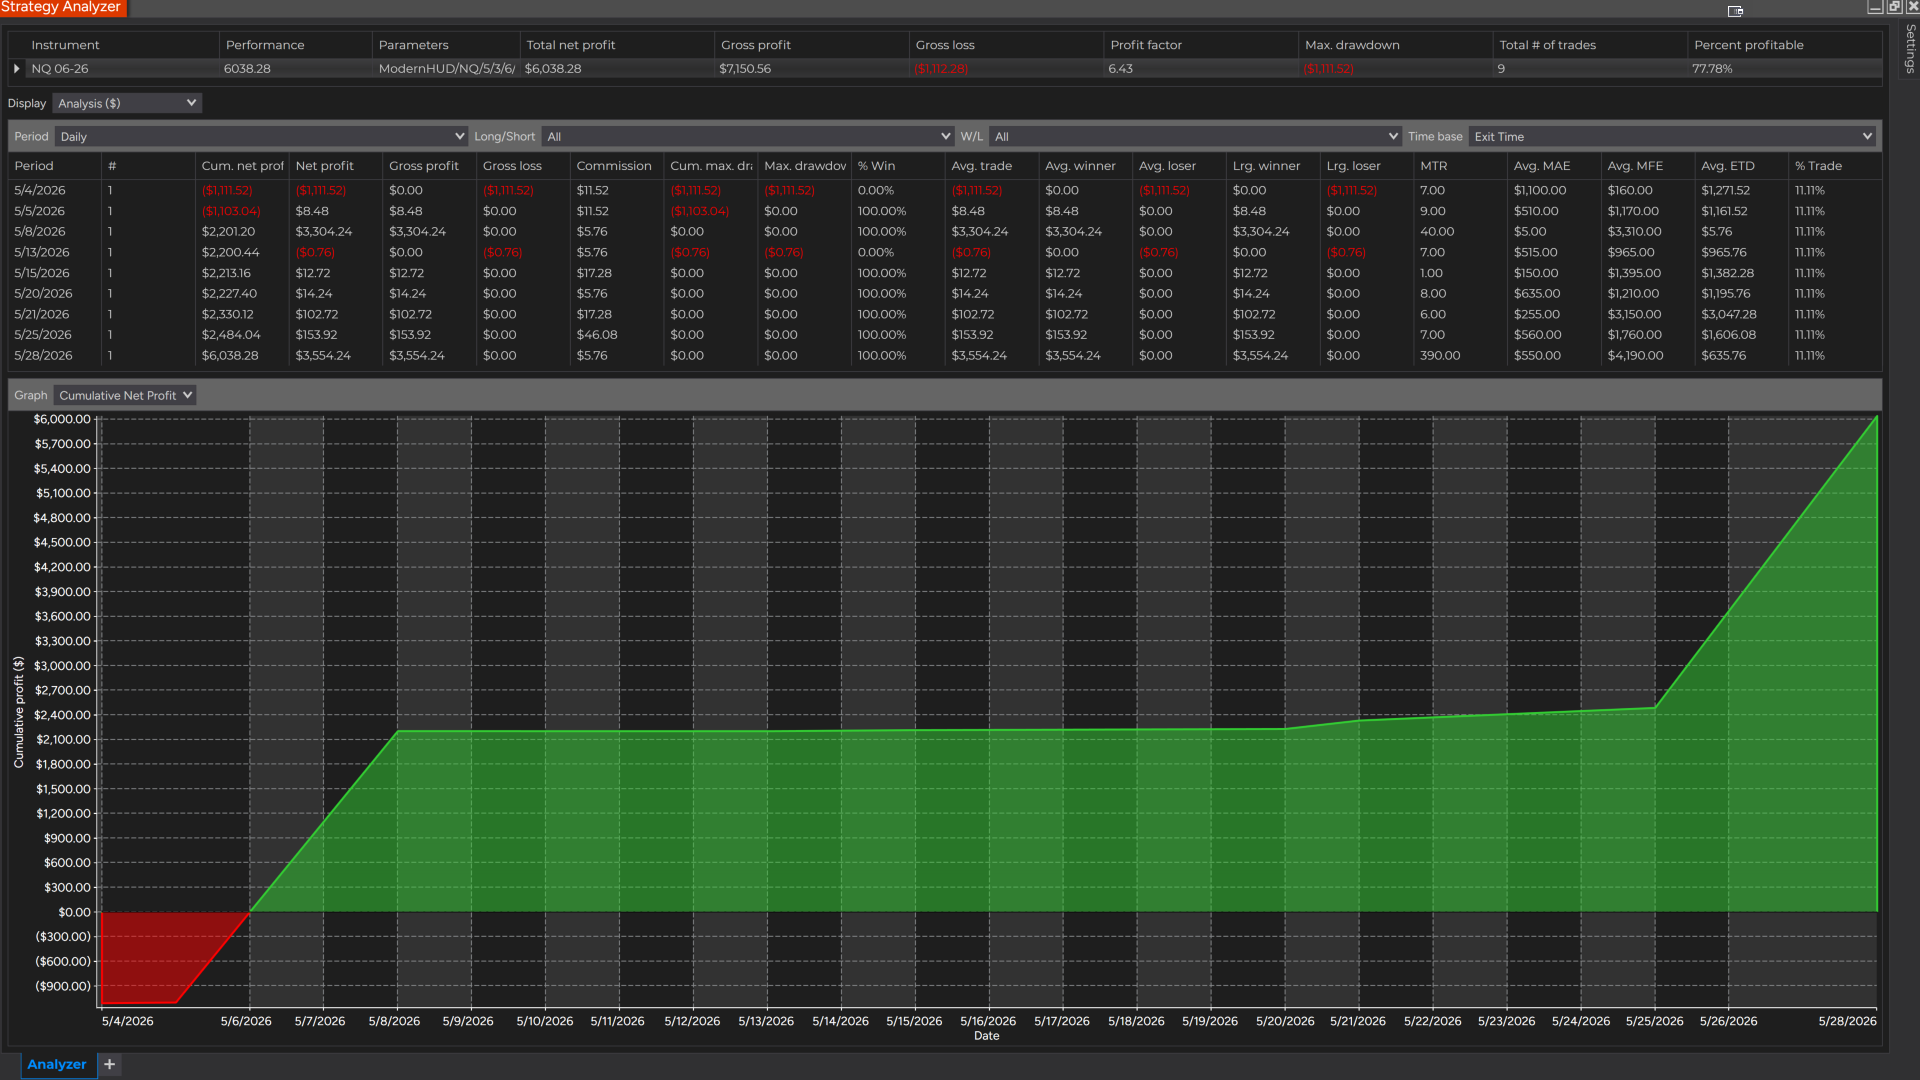The width and height of the screenshot is (1920, 1080).
Task: Click the ModernHUD/NQ/5/3/6 parameters cell
Action: 446,69
